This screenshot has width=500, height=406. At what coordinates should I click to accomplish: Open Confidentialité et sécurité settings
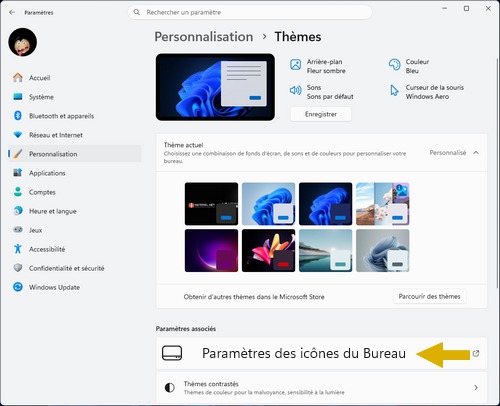[x=75, y=268]
